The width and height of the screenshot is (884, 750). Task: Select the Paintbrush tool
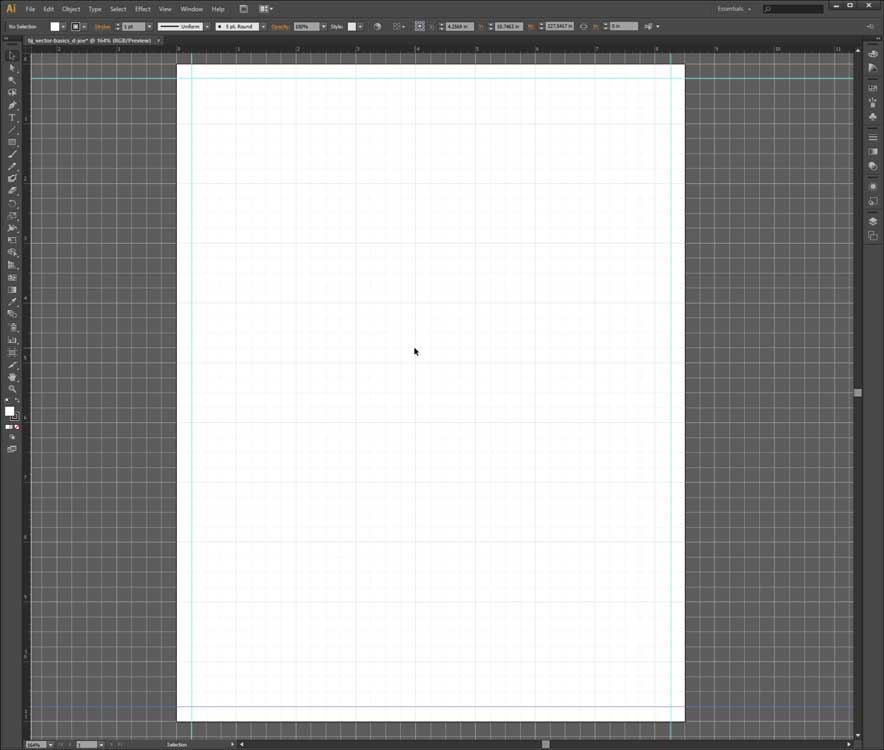pos(12,154)
